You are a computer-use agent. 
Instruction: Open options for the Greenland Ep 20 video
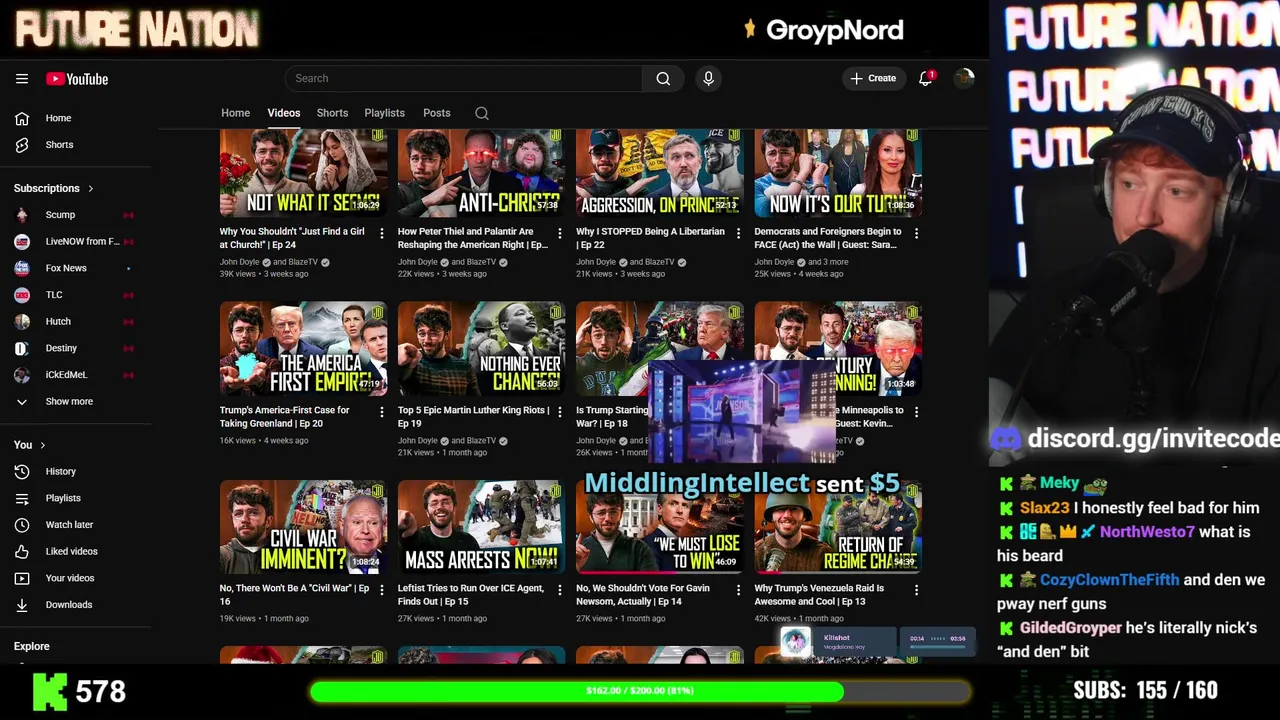[381, 411]
